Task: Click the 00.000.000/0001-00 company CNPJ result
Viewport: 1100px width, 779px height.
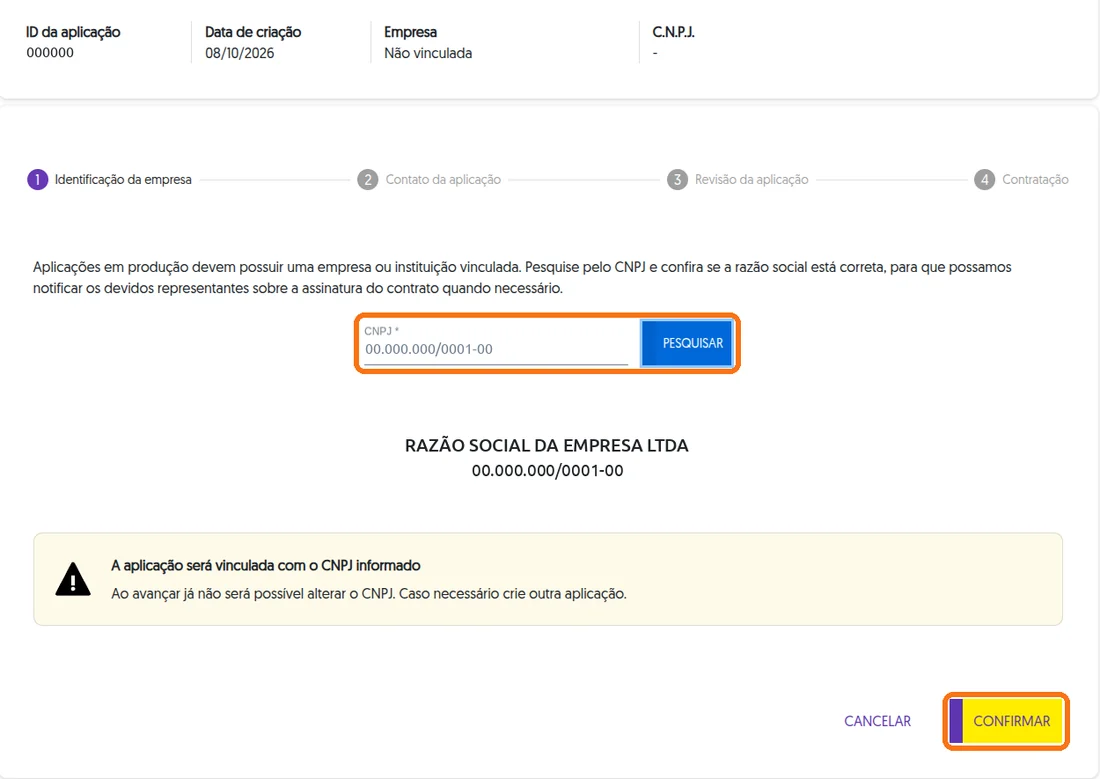Action: (547, 471)
